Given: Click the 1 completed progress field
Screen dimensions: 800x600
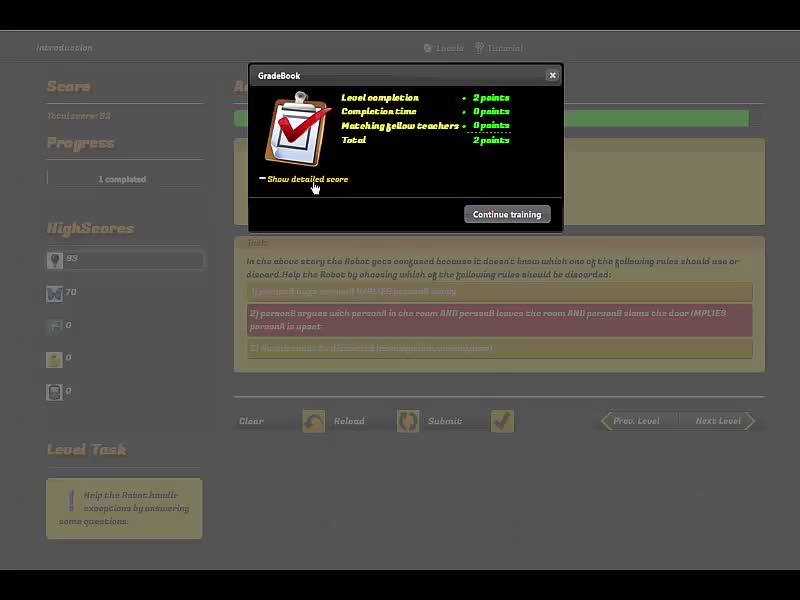Looking at the screenshot, I should click(x=124, y=178).
